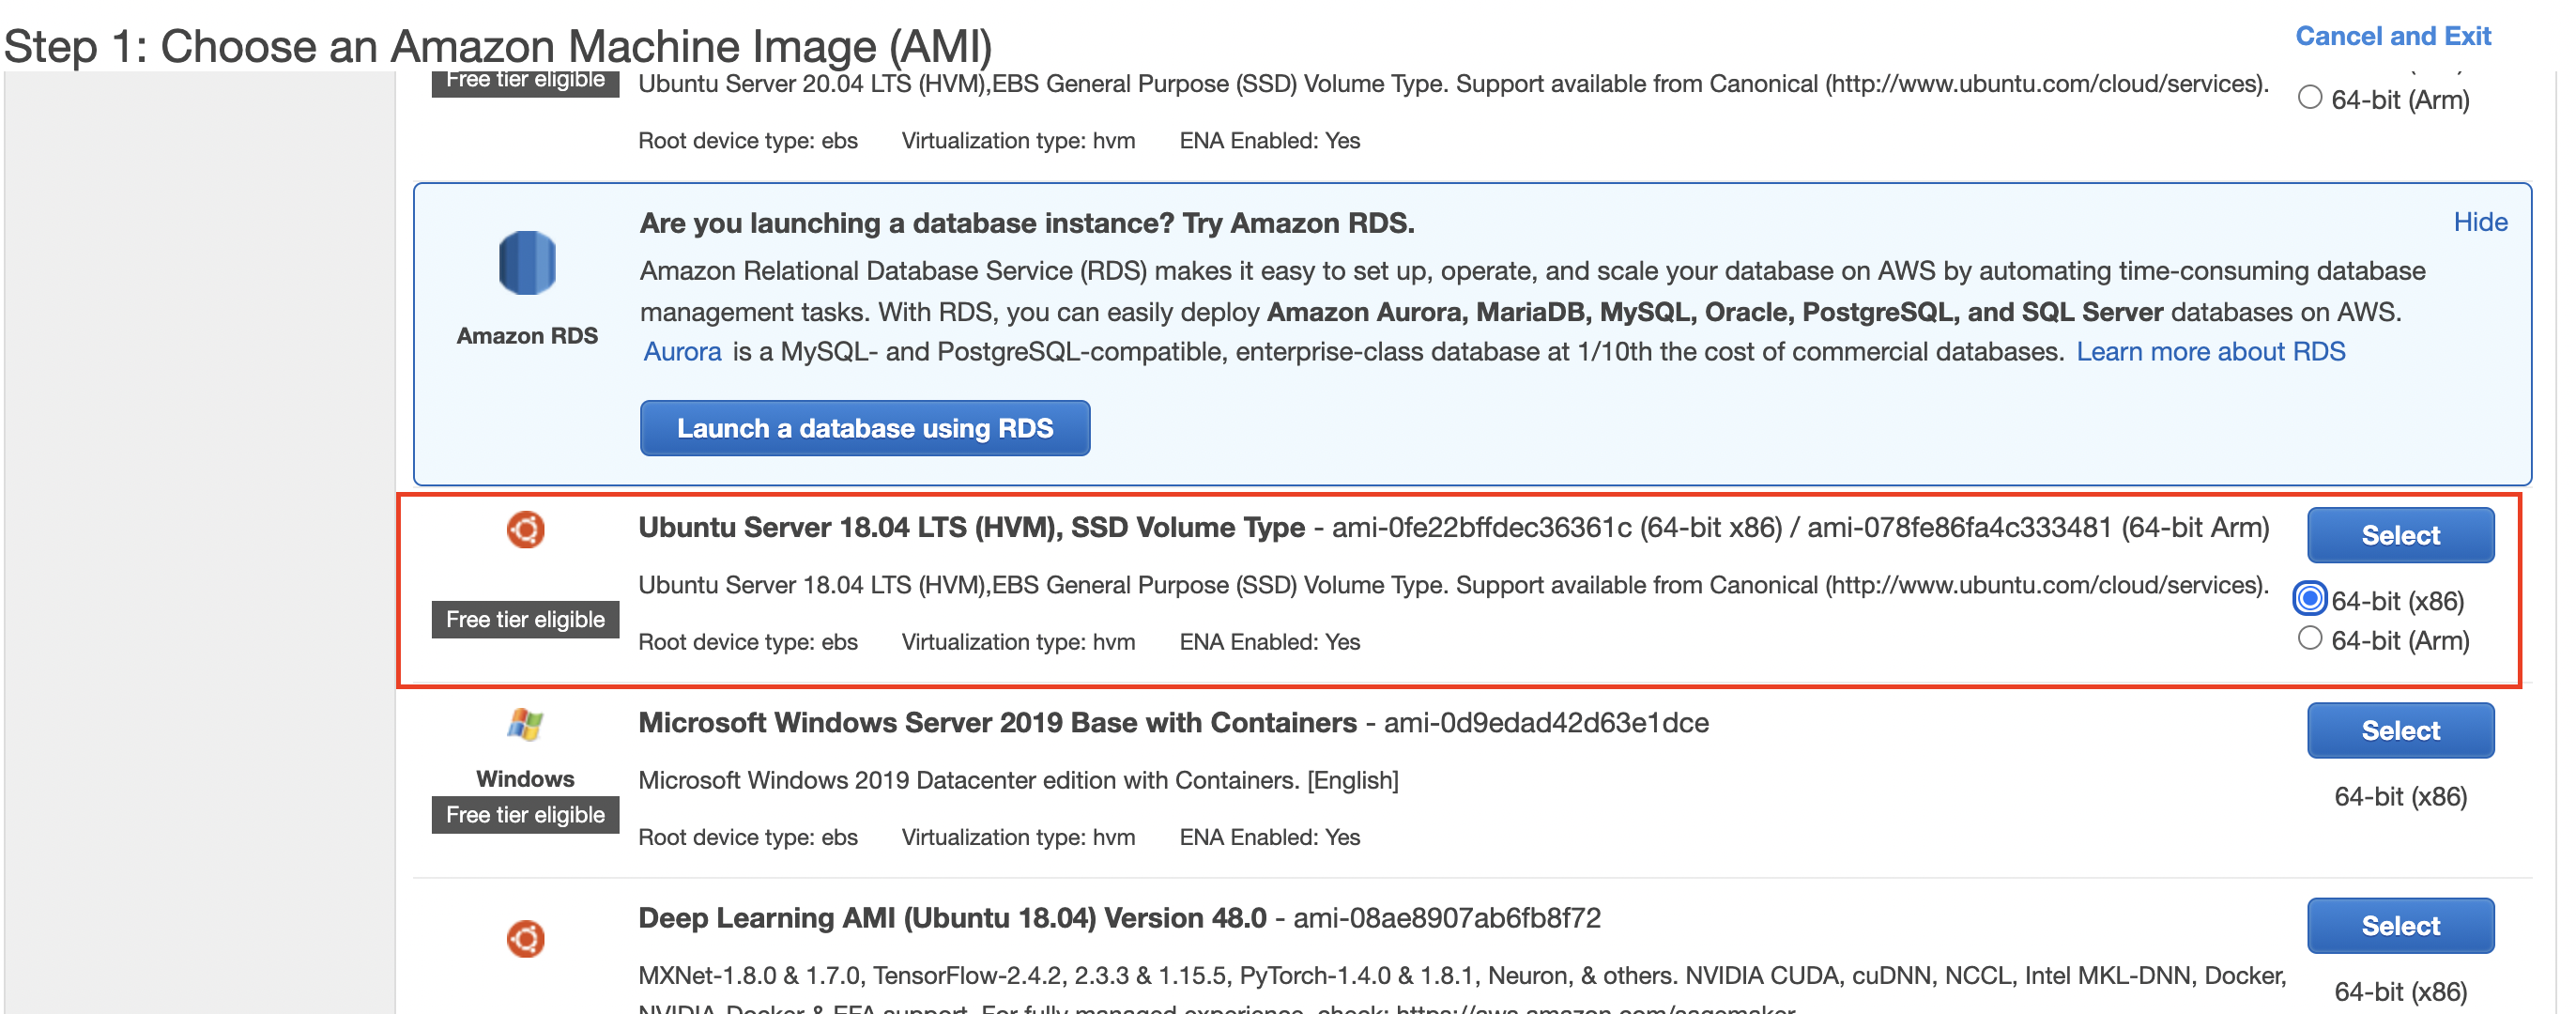Click Free tier eligible badge for Ubuntu 18.04
Viewport: 2576px width, 1014px height.
click(x=525, y=620)
